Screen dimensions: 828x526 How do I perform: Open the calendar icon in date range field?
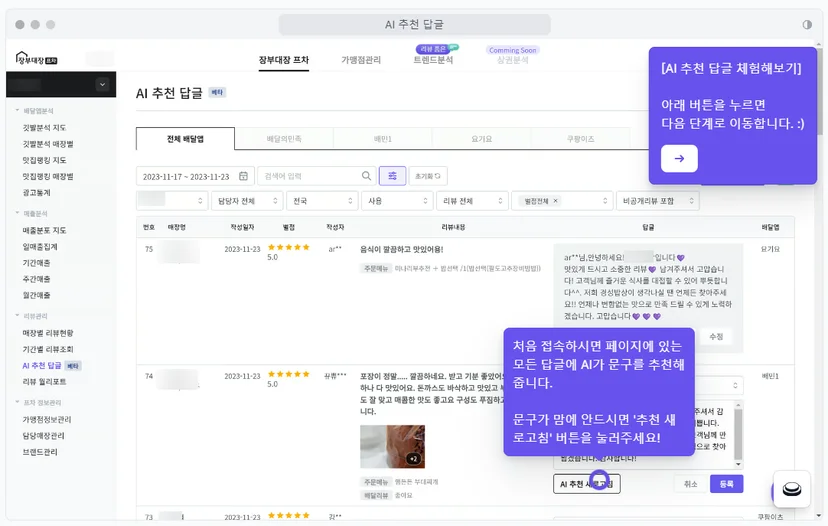243,176
